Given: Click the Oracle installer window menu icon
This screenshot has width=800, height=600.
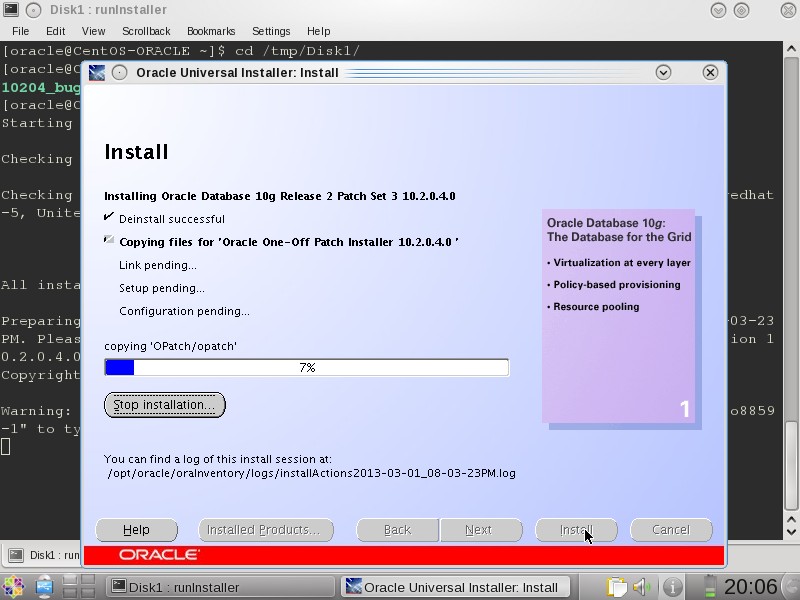Looking at the screenshot, I should pyautogui.click(x=97, y=72).
